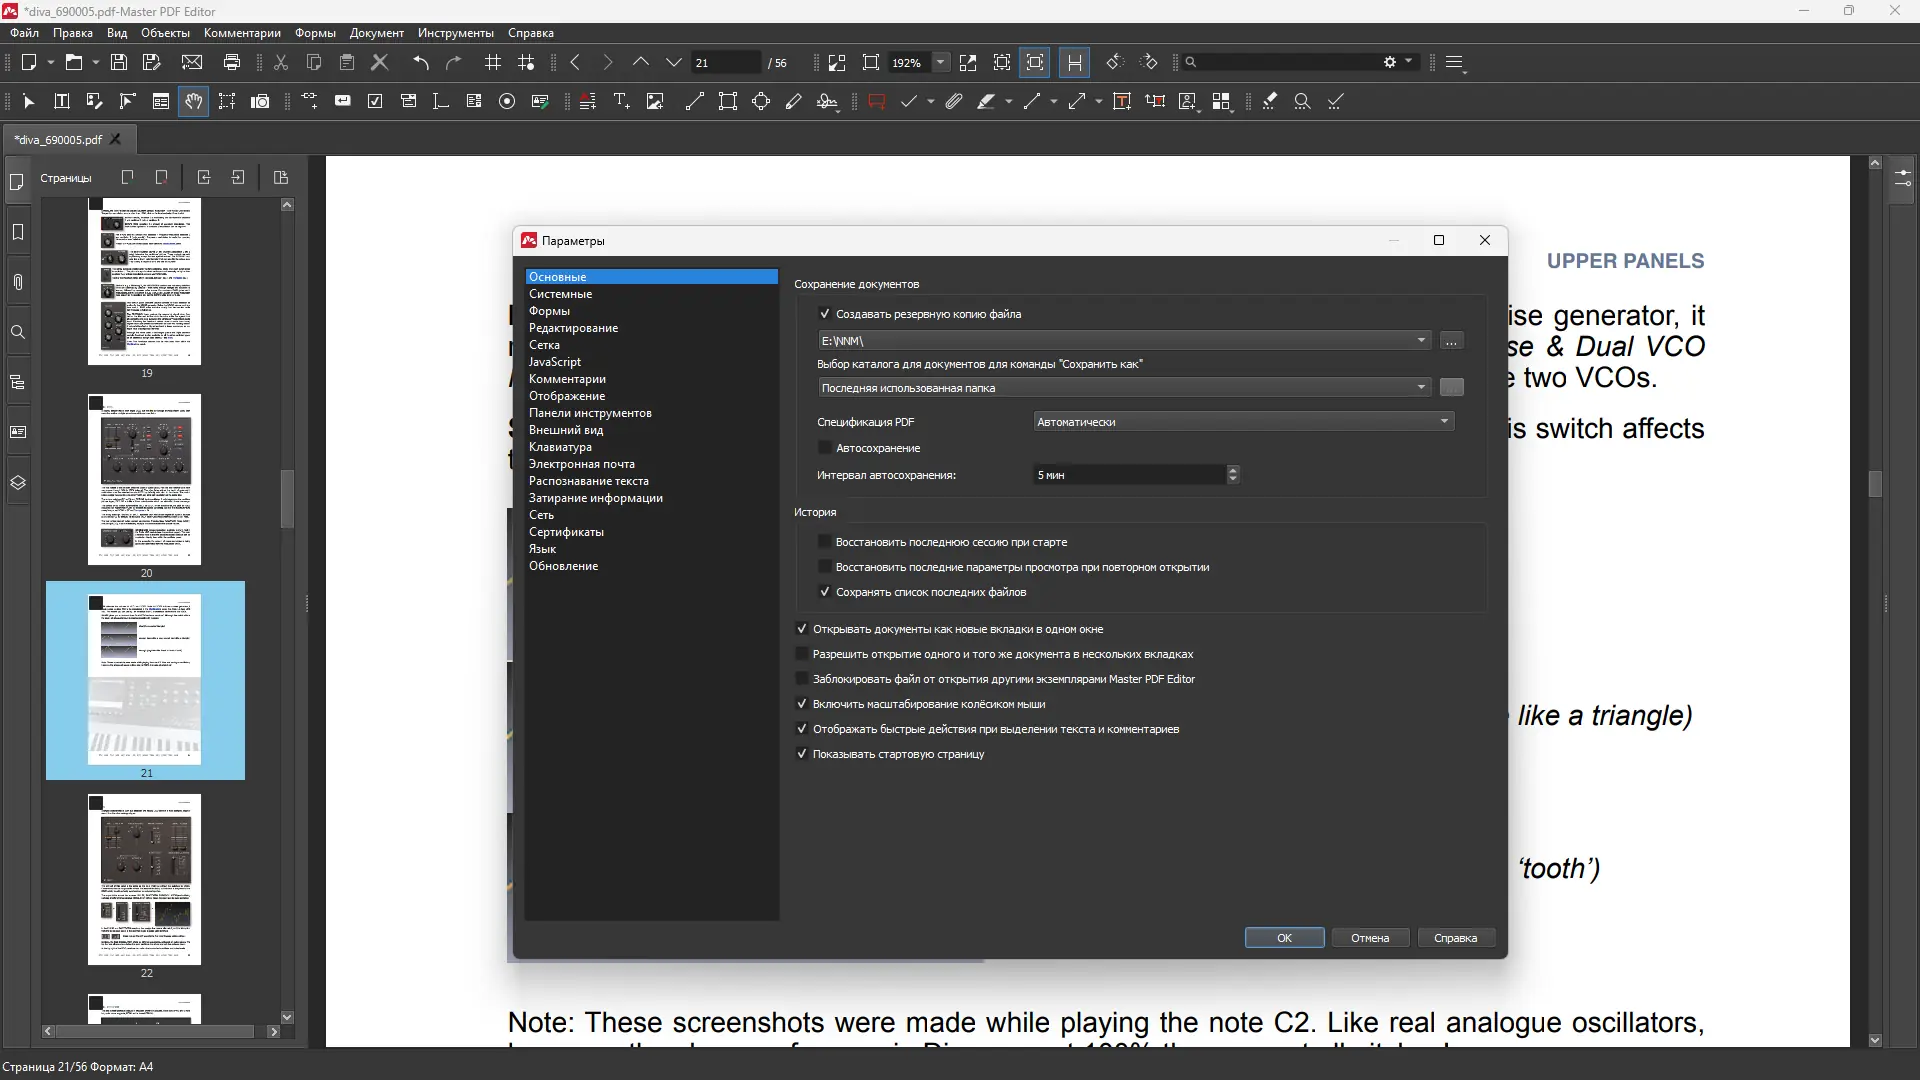The width and height of the screenshot is (1920, 1080).
Task: Disable 'Автосохранение'
Action: click(x=825, y=447)
